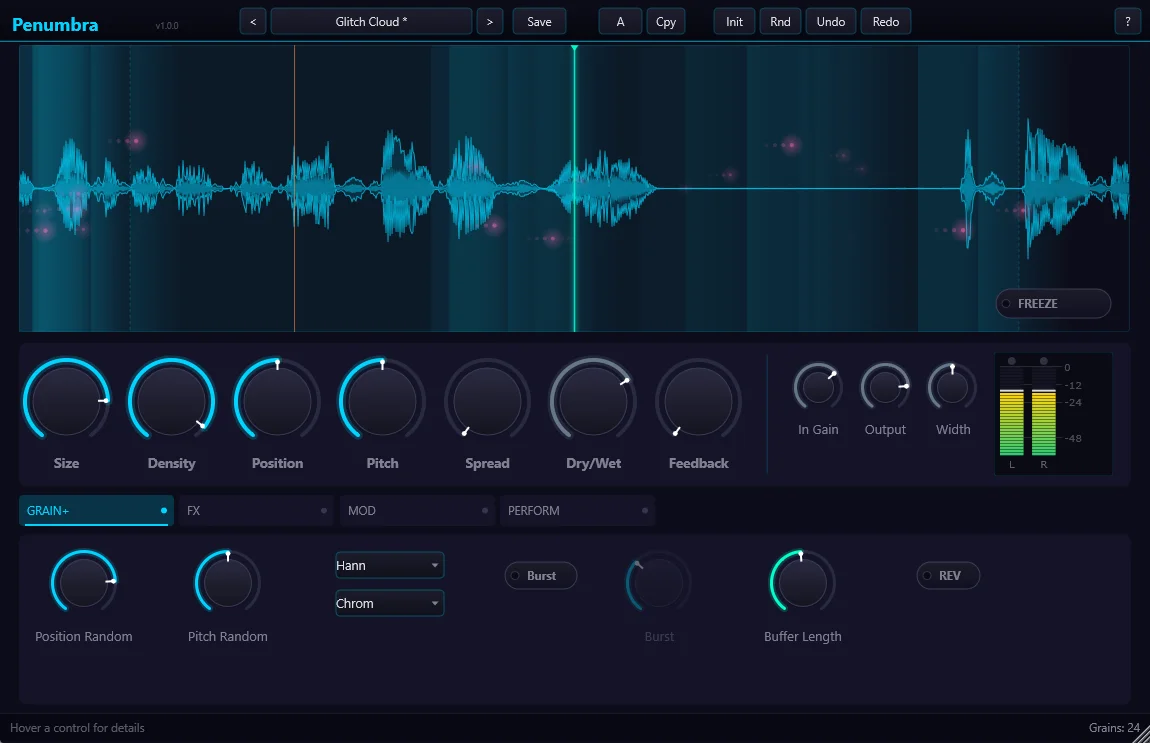
Task: Click the Output knob
Action: point(885,387)
